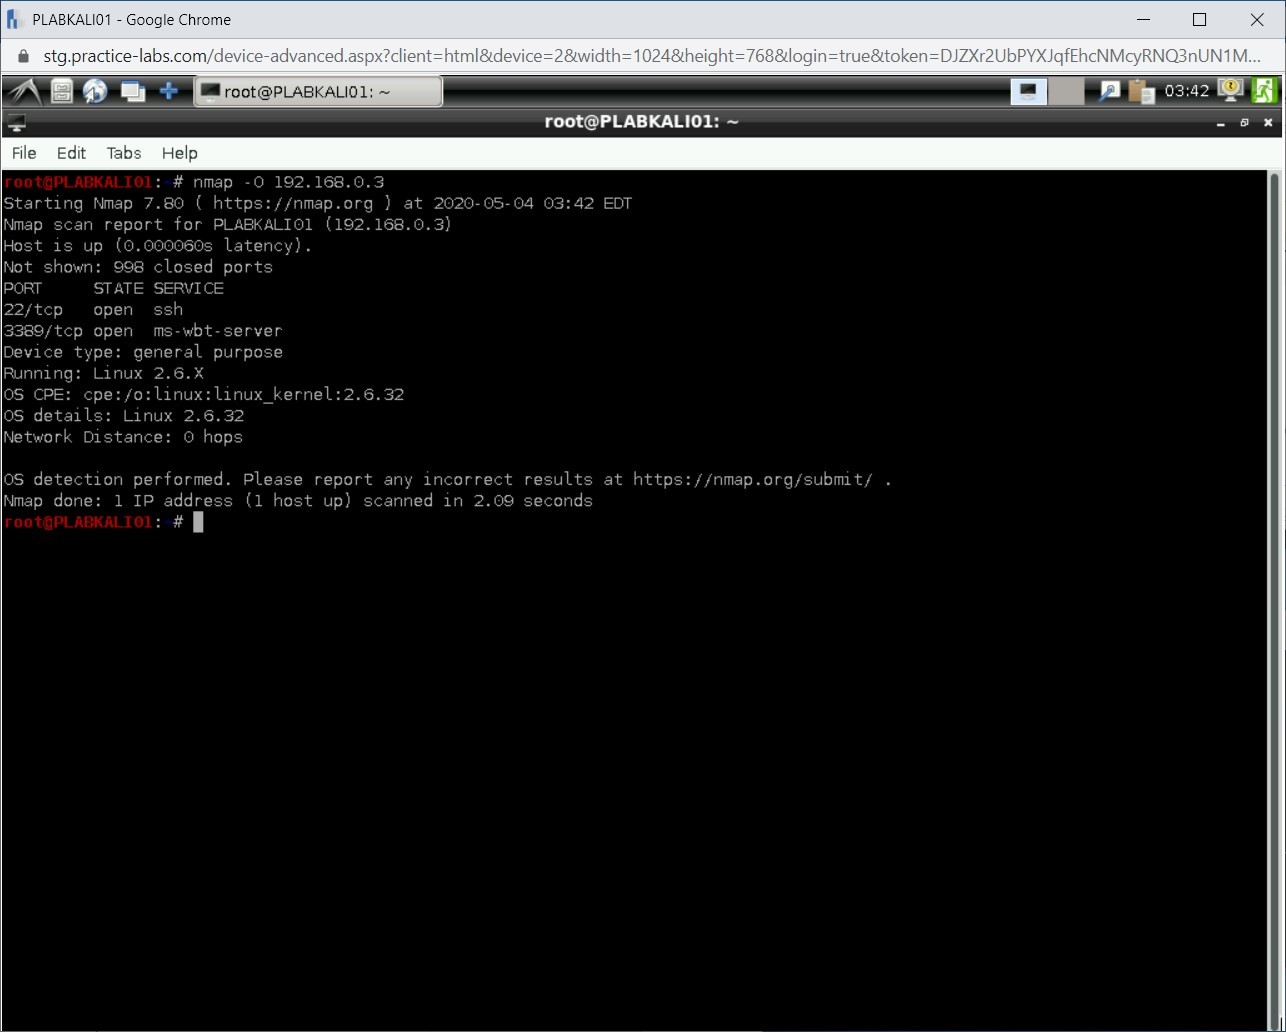Switch to first workspace in pager
This screenshot has height=1032, width=1286.
[x=1028, y=92]
